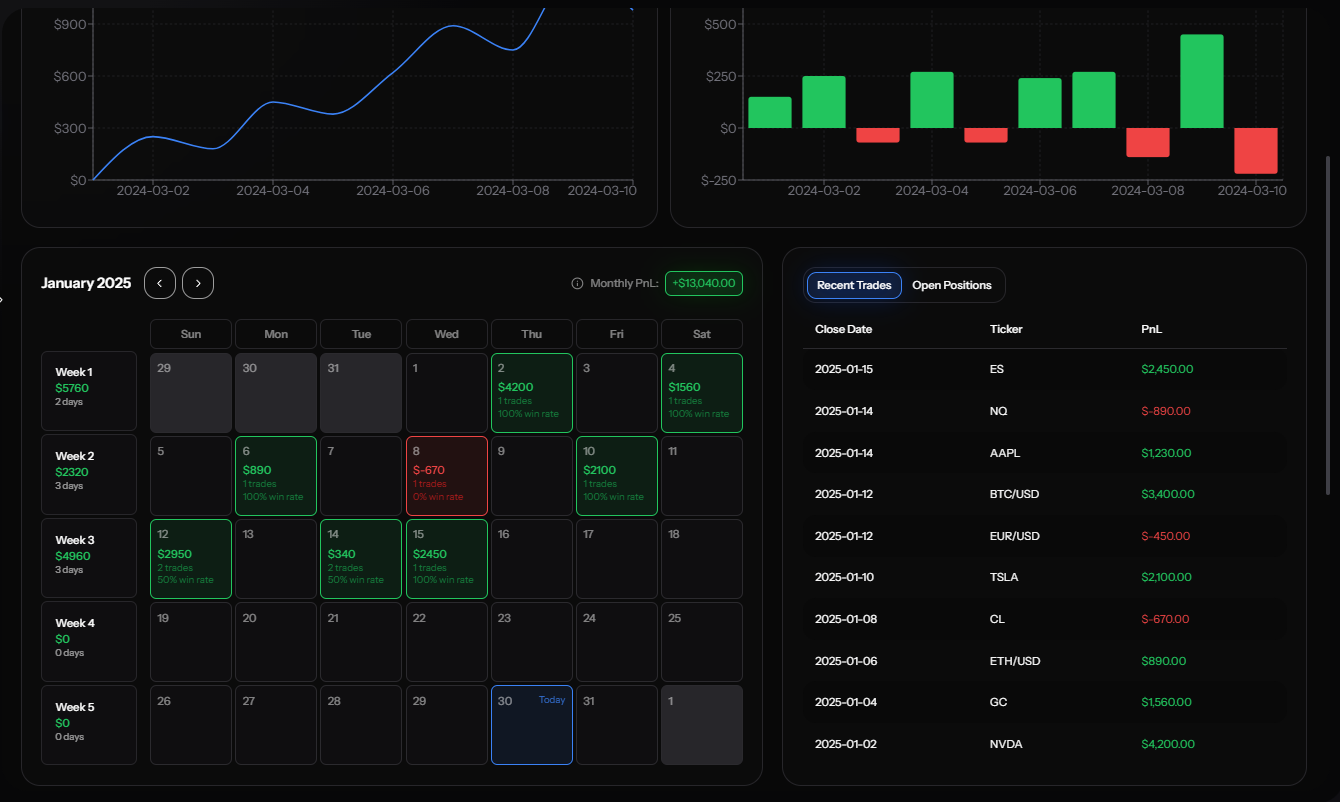1340x802 pixels.
Task: Open January 15 trade day details
Action: 446,559
